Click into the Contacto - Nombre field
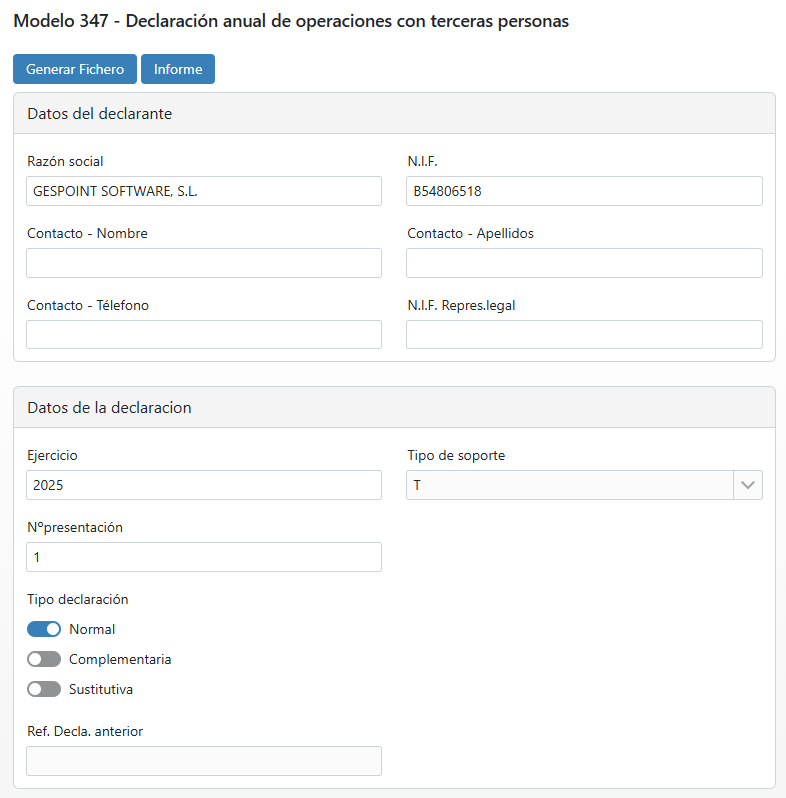Screen dimensions: 786x798 [204, 263]
